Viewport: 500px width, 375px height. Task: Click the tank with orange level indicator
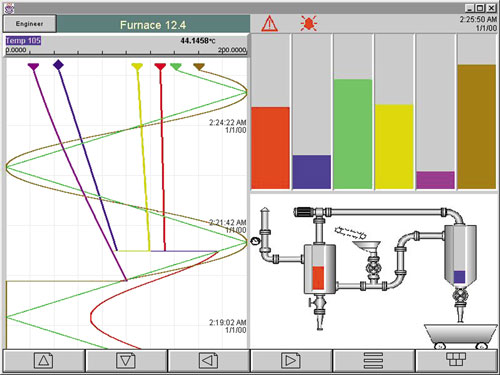pyautogui.click(x=319, y=269)
